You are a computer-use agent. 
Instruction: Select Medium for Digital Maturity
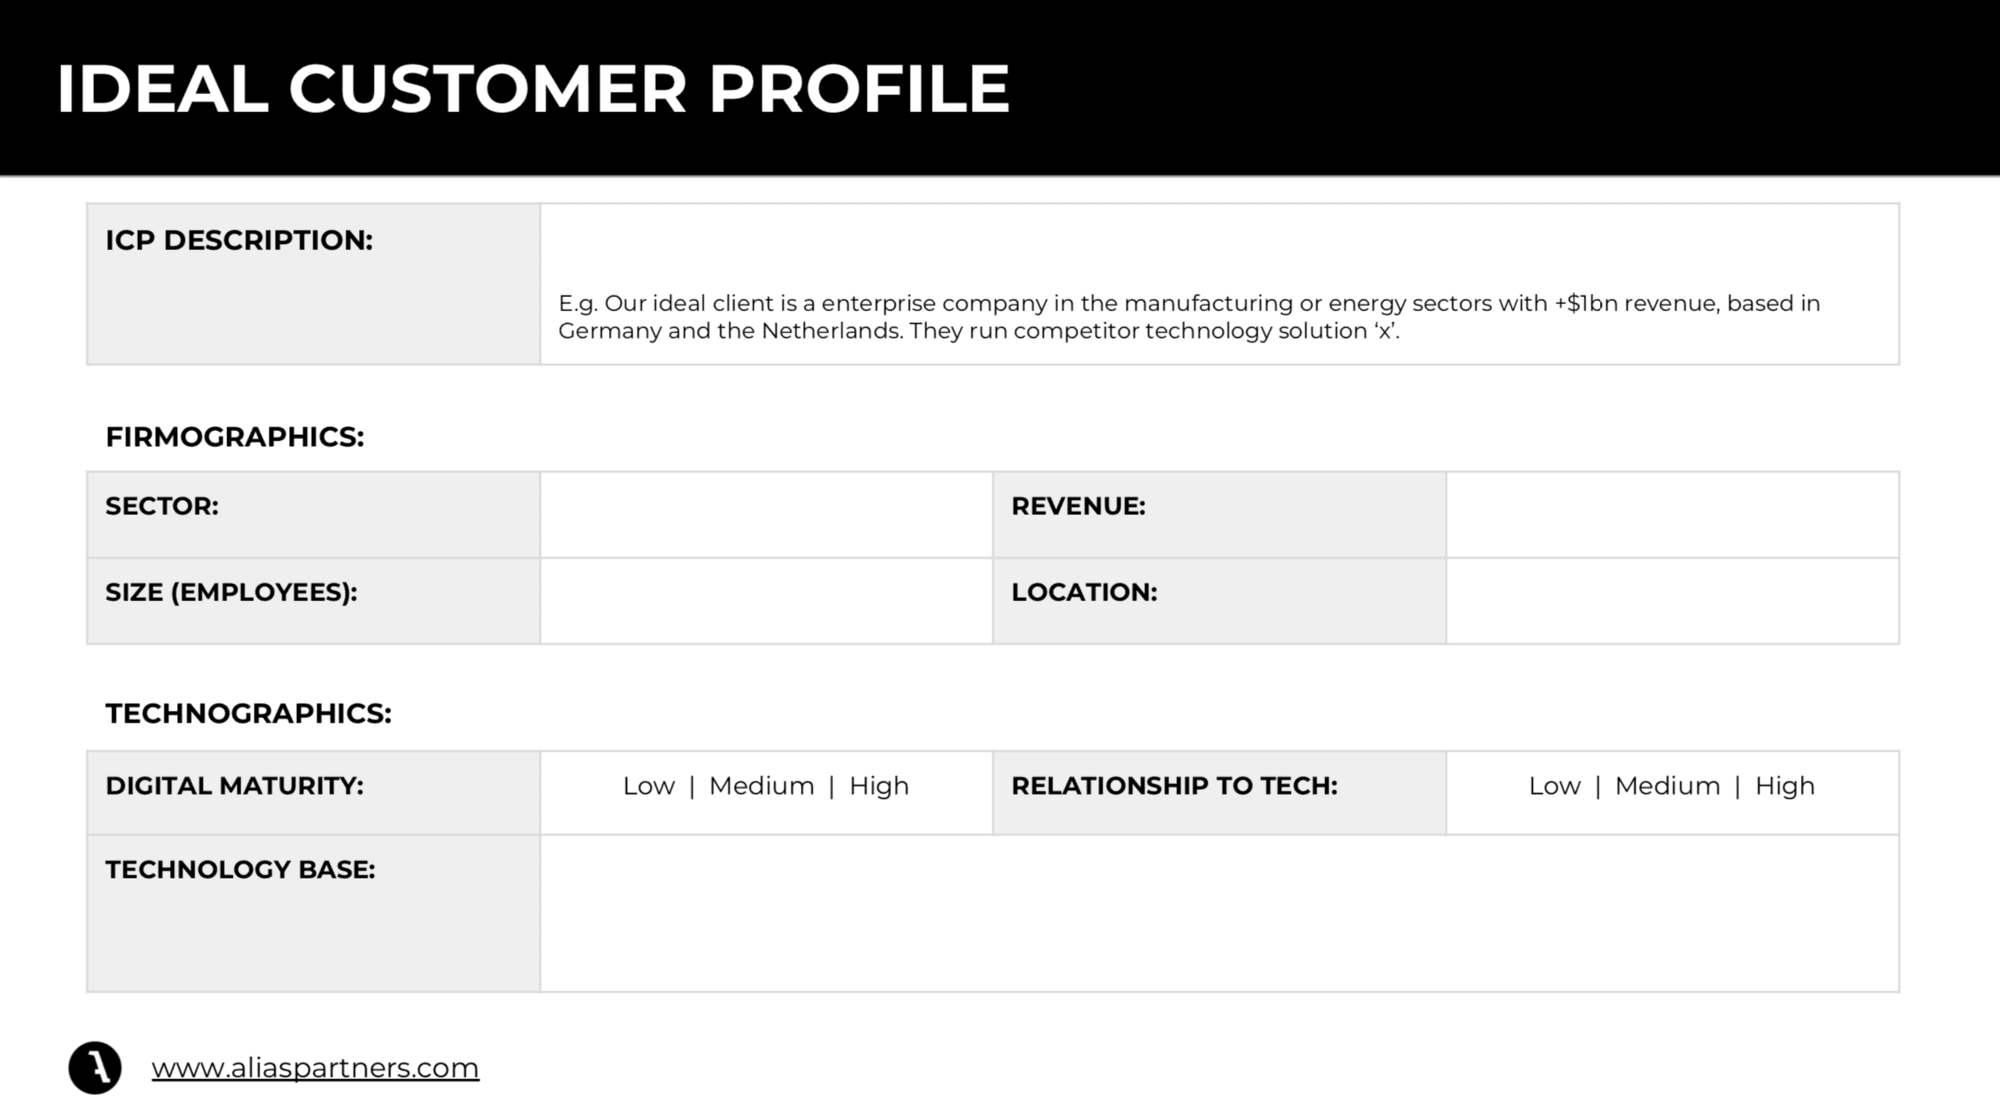[761, 786]
